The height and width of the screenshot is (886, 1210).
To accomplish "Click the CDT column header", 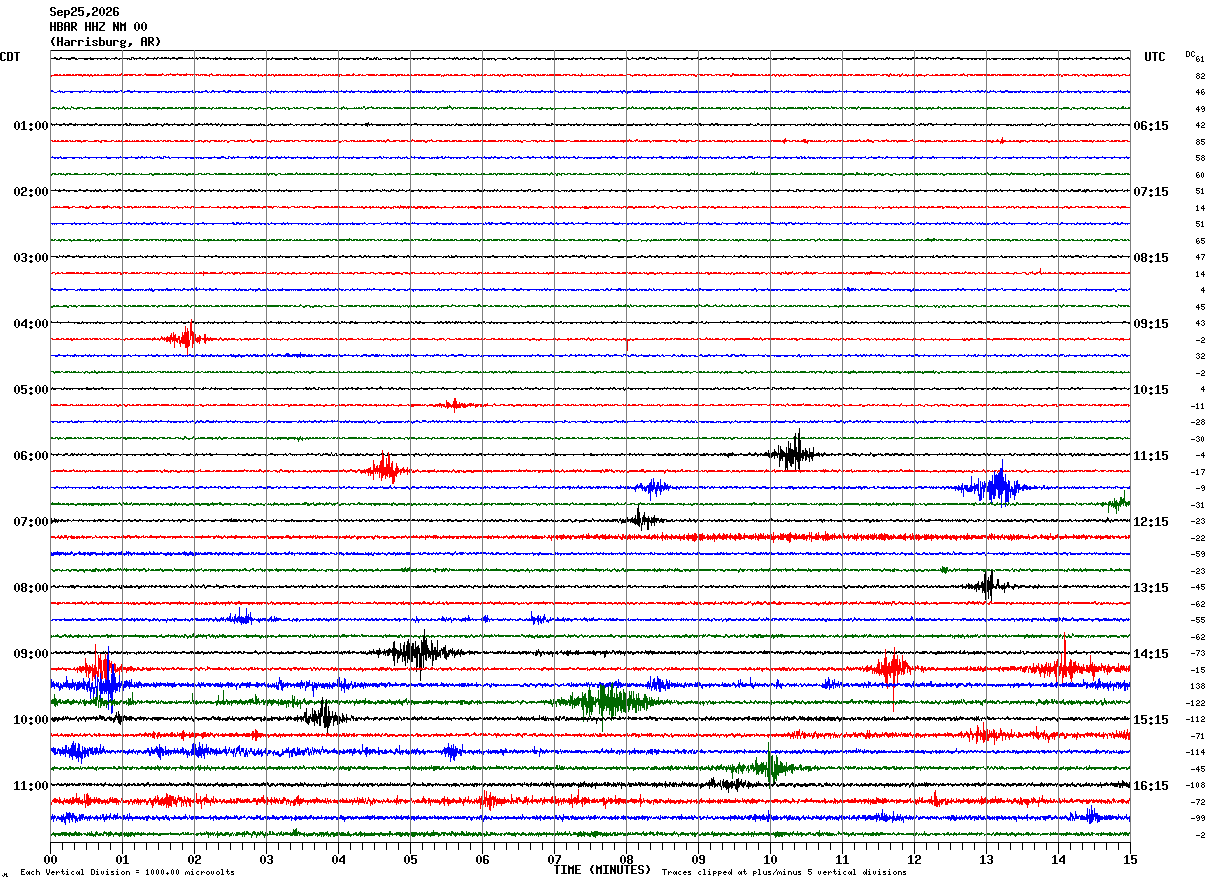I will (x=10, y=57).
